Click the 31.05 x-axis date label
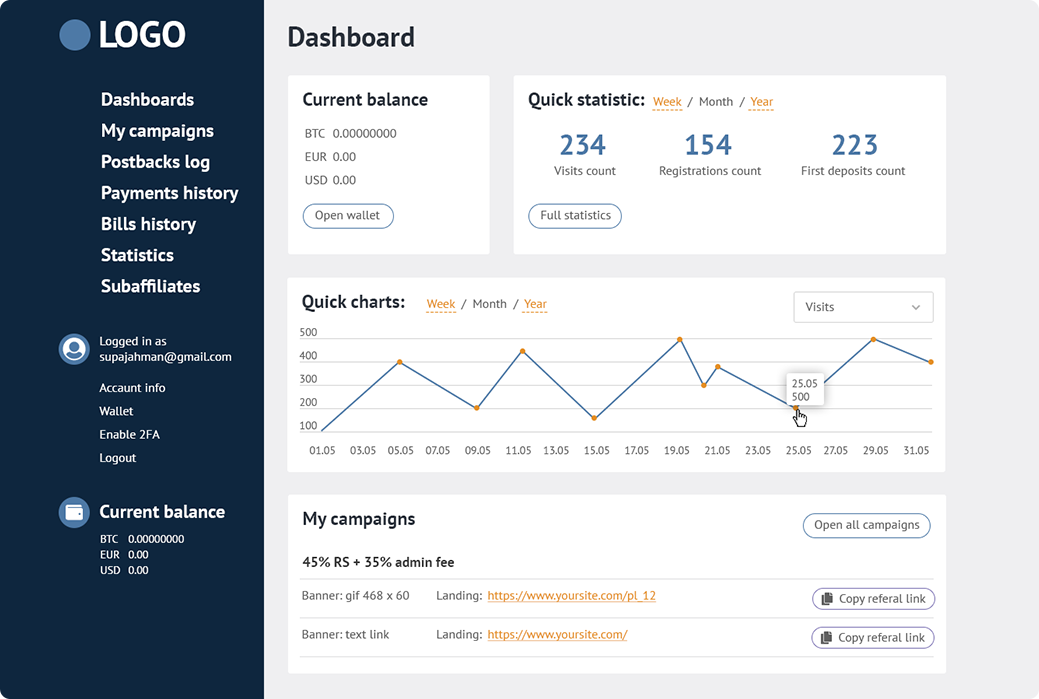 pyautogui.click(x=916, y=451)
